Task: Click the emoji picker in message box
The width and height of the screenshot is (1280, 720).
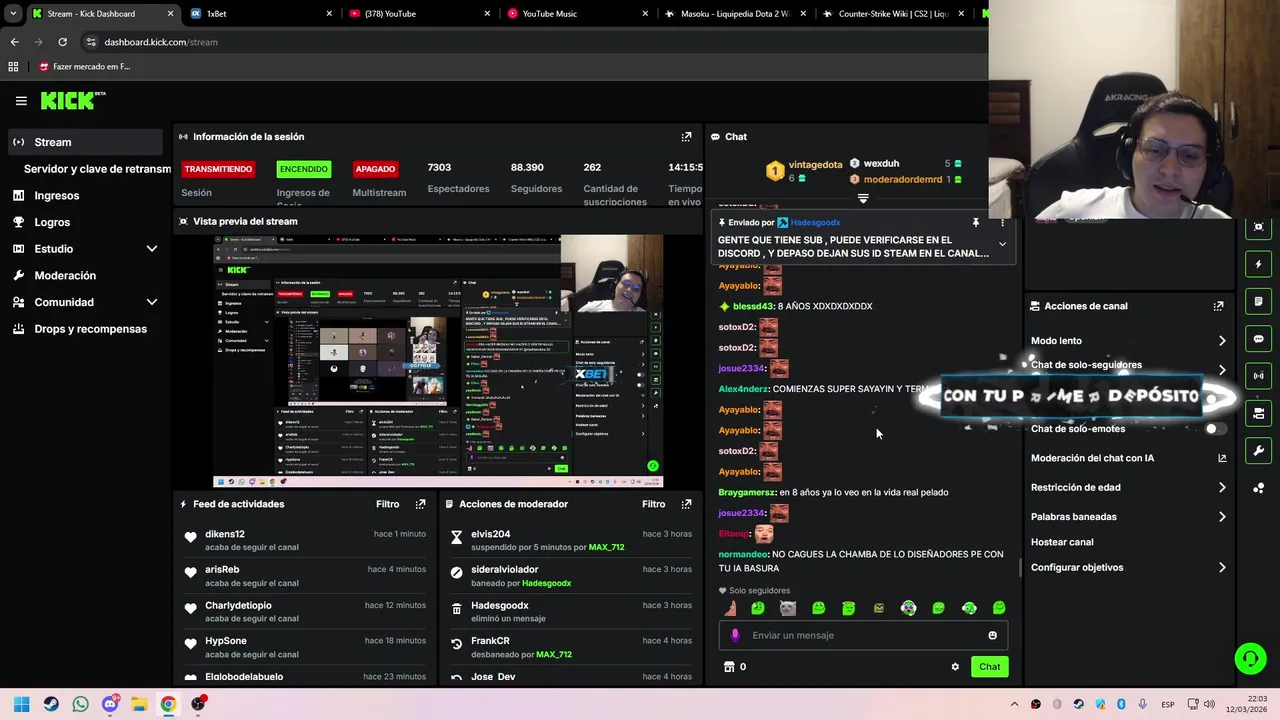Action: pyautogui.click(x=992, y=635)
